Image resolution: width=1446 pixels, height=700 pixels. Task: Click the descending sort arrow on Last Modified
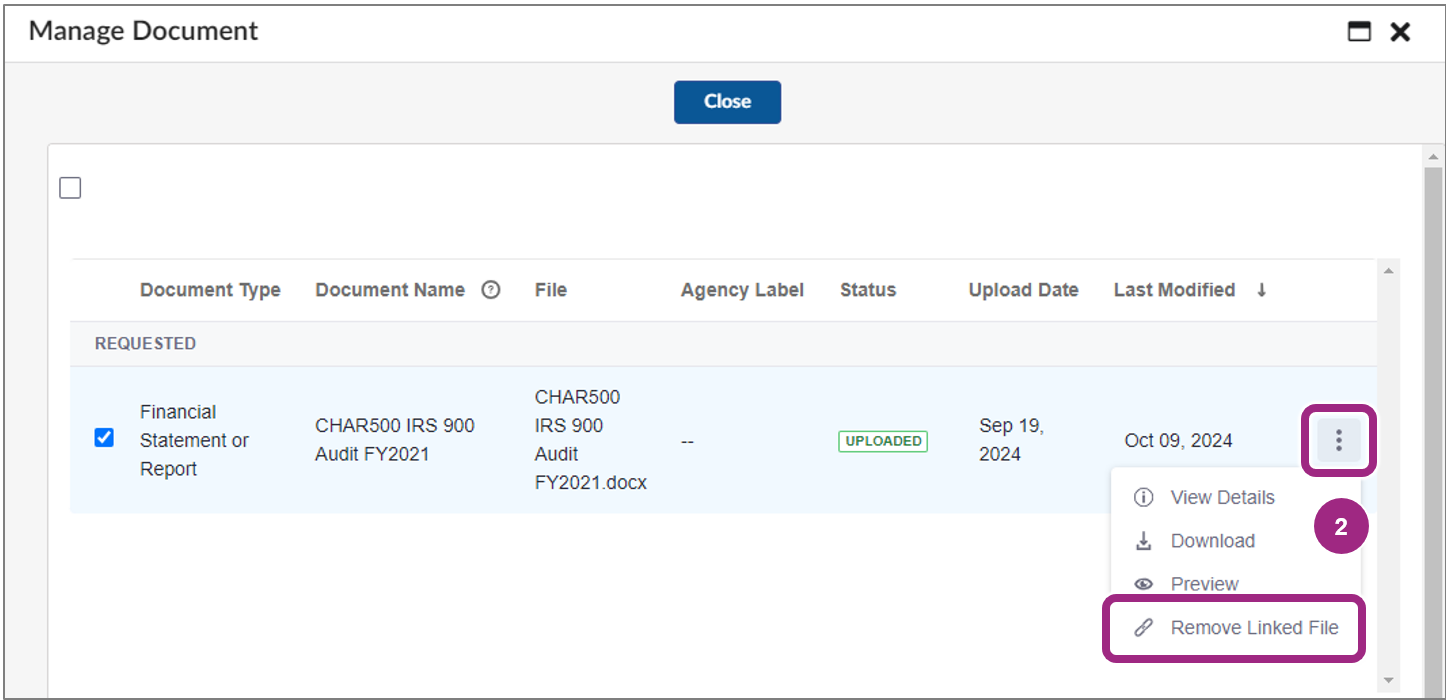pyautogui.click(x=1262, y=289)
